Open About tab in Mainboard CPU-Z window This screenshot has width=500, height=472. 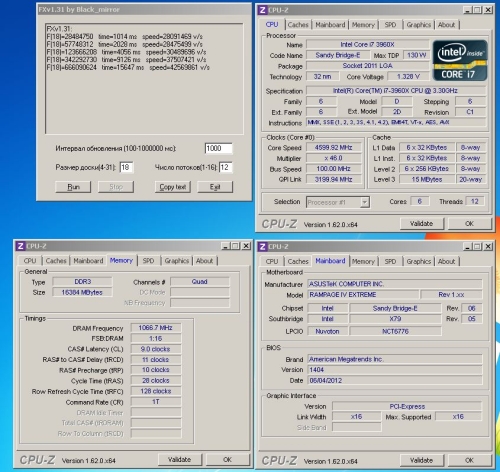447,261
